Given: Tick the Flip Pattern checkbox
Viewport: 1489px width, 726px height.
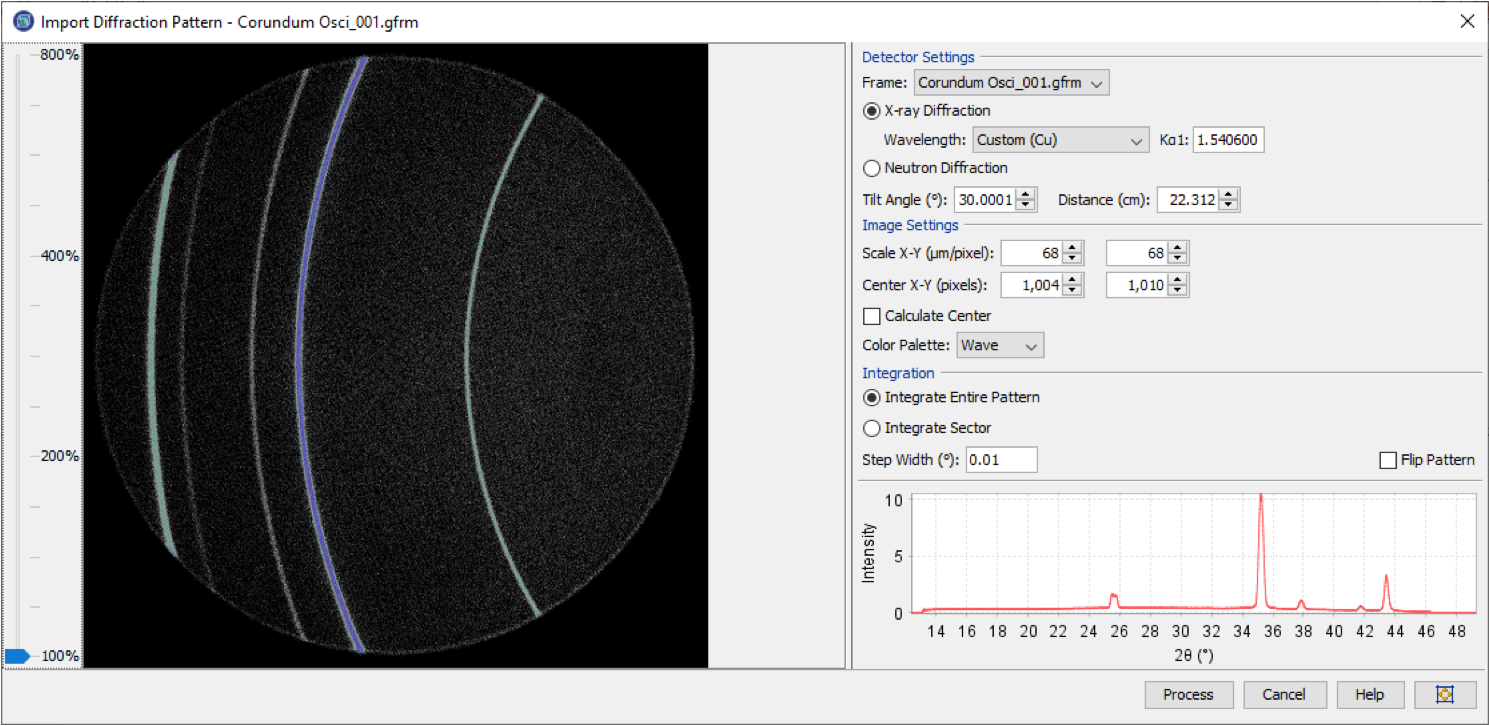Looking at the screenshot, I should (1387, 460).
